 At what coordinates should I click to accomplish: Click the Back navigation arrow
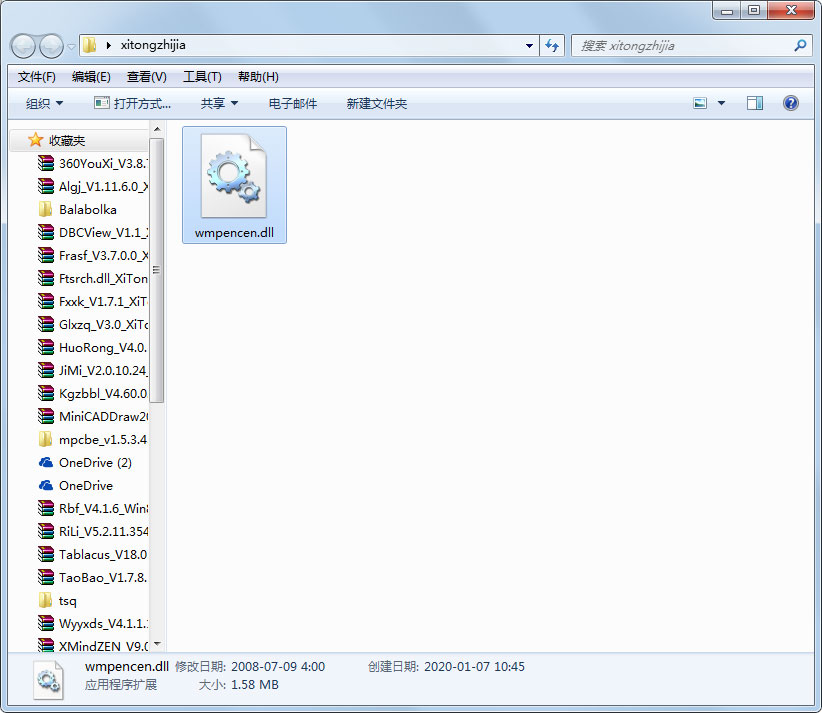pos(22,46)
